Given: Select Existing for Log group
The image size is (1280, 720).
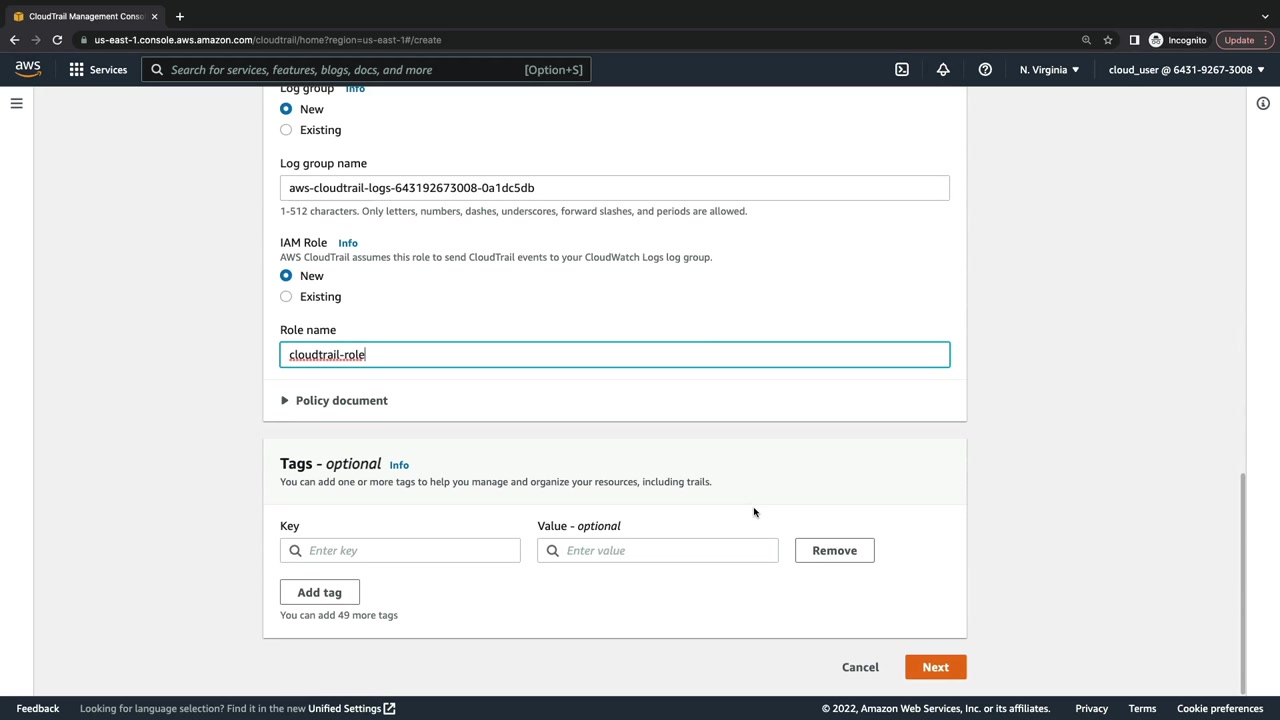Looking at the screenshot, I should (x=286, y=130).
